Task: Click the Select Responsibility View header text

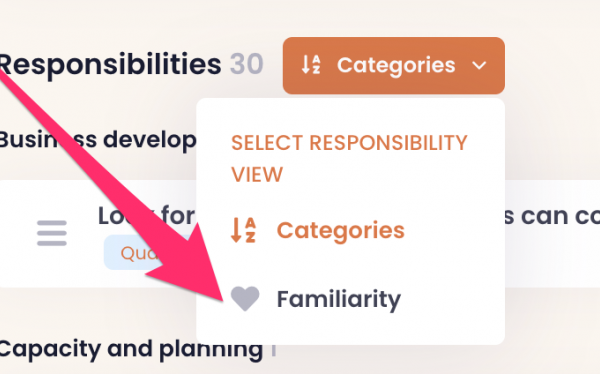Action: [349, 158]
